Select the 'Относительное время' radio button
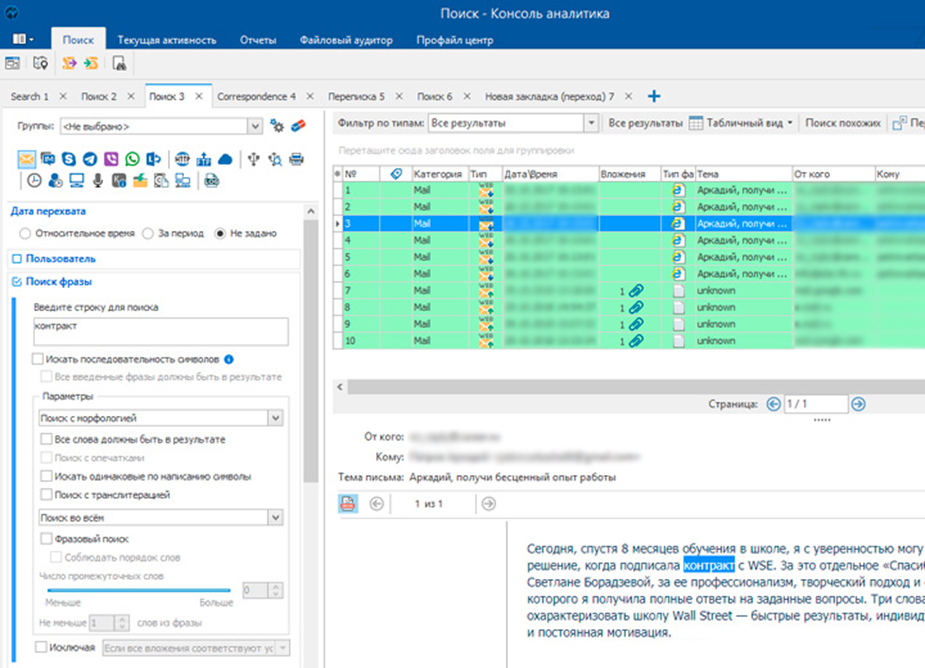This screenshot has height=668, width=925. 25,233
